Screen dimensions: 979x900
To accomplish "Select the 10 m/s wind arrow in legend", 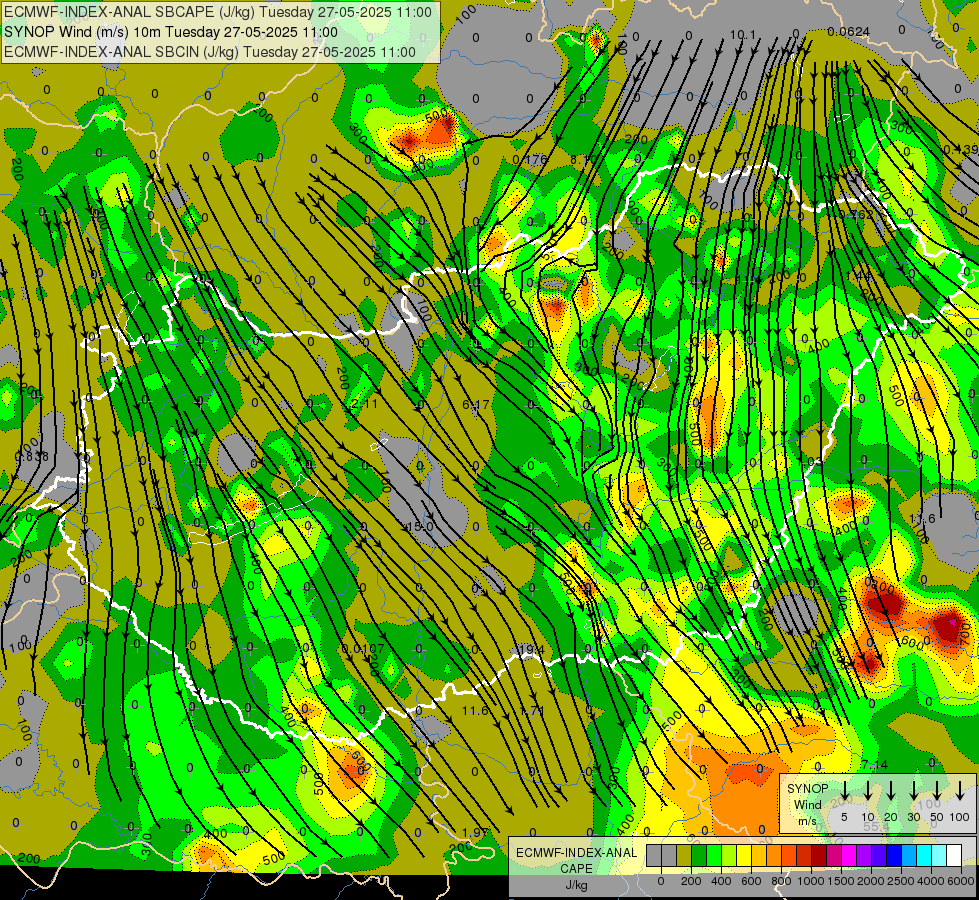I will tap(868, 790).
